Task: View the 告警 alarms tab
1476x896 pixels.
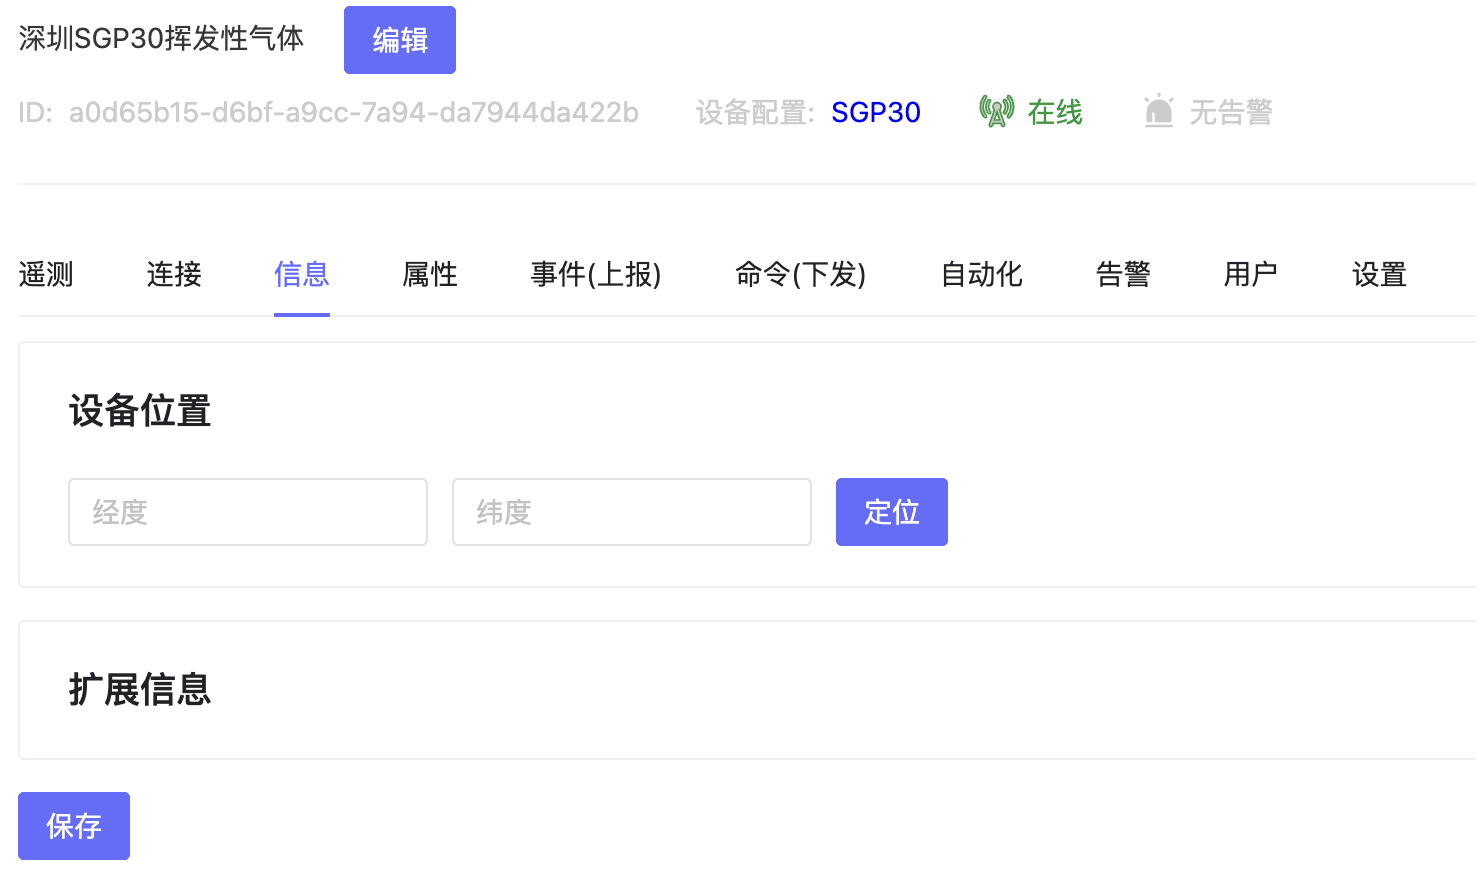Action: click(1123, 274)
